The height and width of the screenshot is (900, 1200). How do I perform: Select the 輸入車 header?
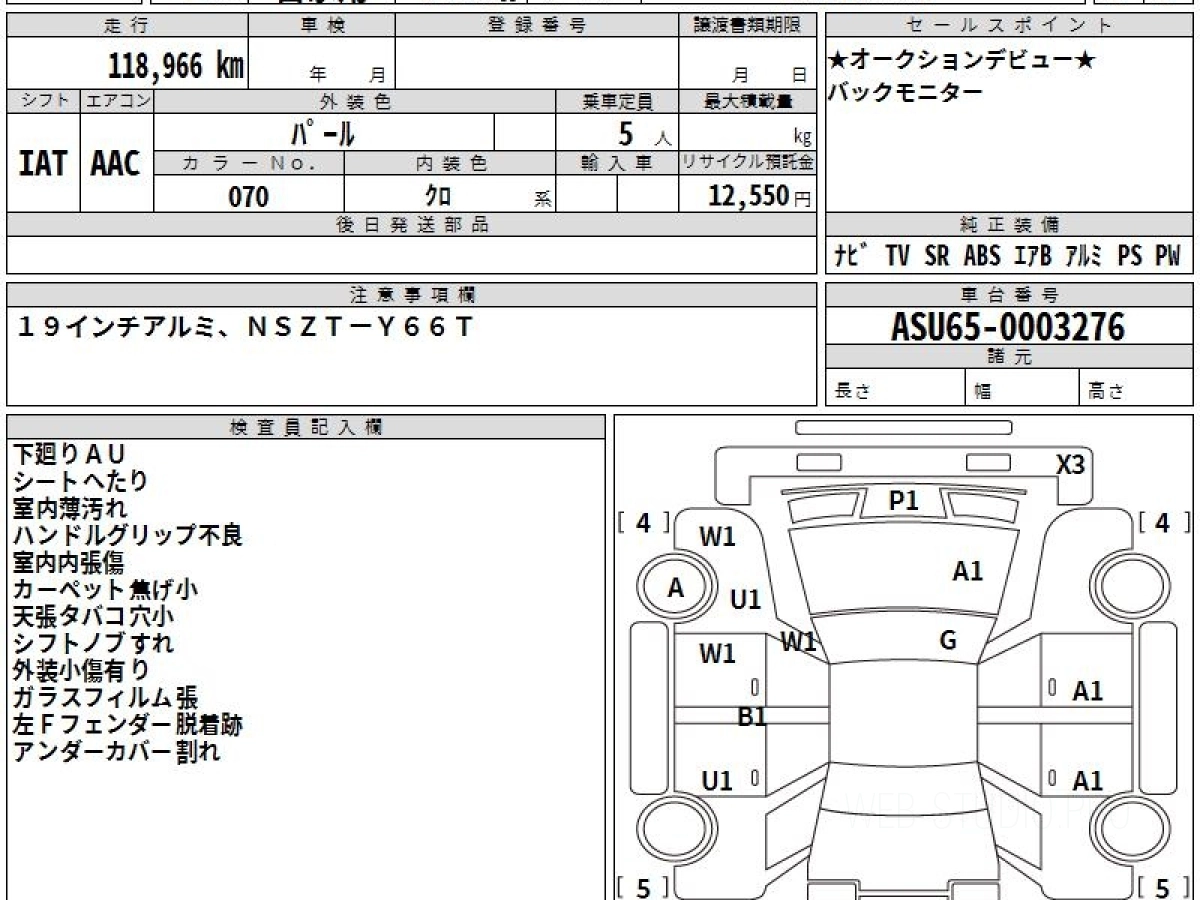(617, 163)
